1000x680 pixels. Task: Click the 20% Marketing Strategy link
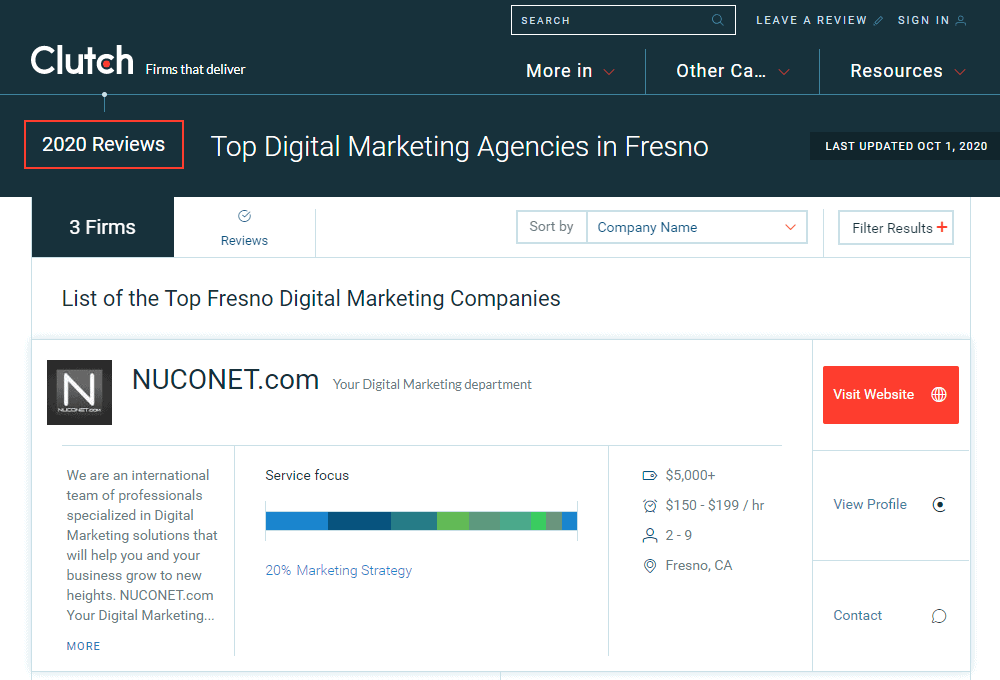click(339, 570)
